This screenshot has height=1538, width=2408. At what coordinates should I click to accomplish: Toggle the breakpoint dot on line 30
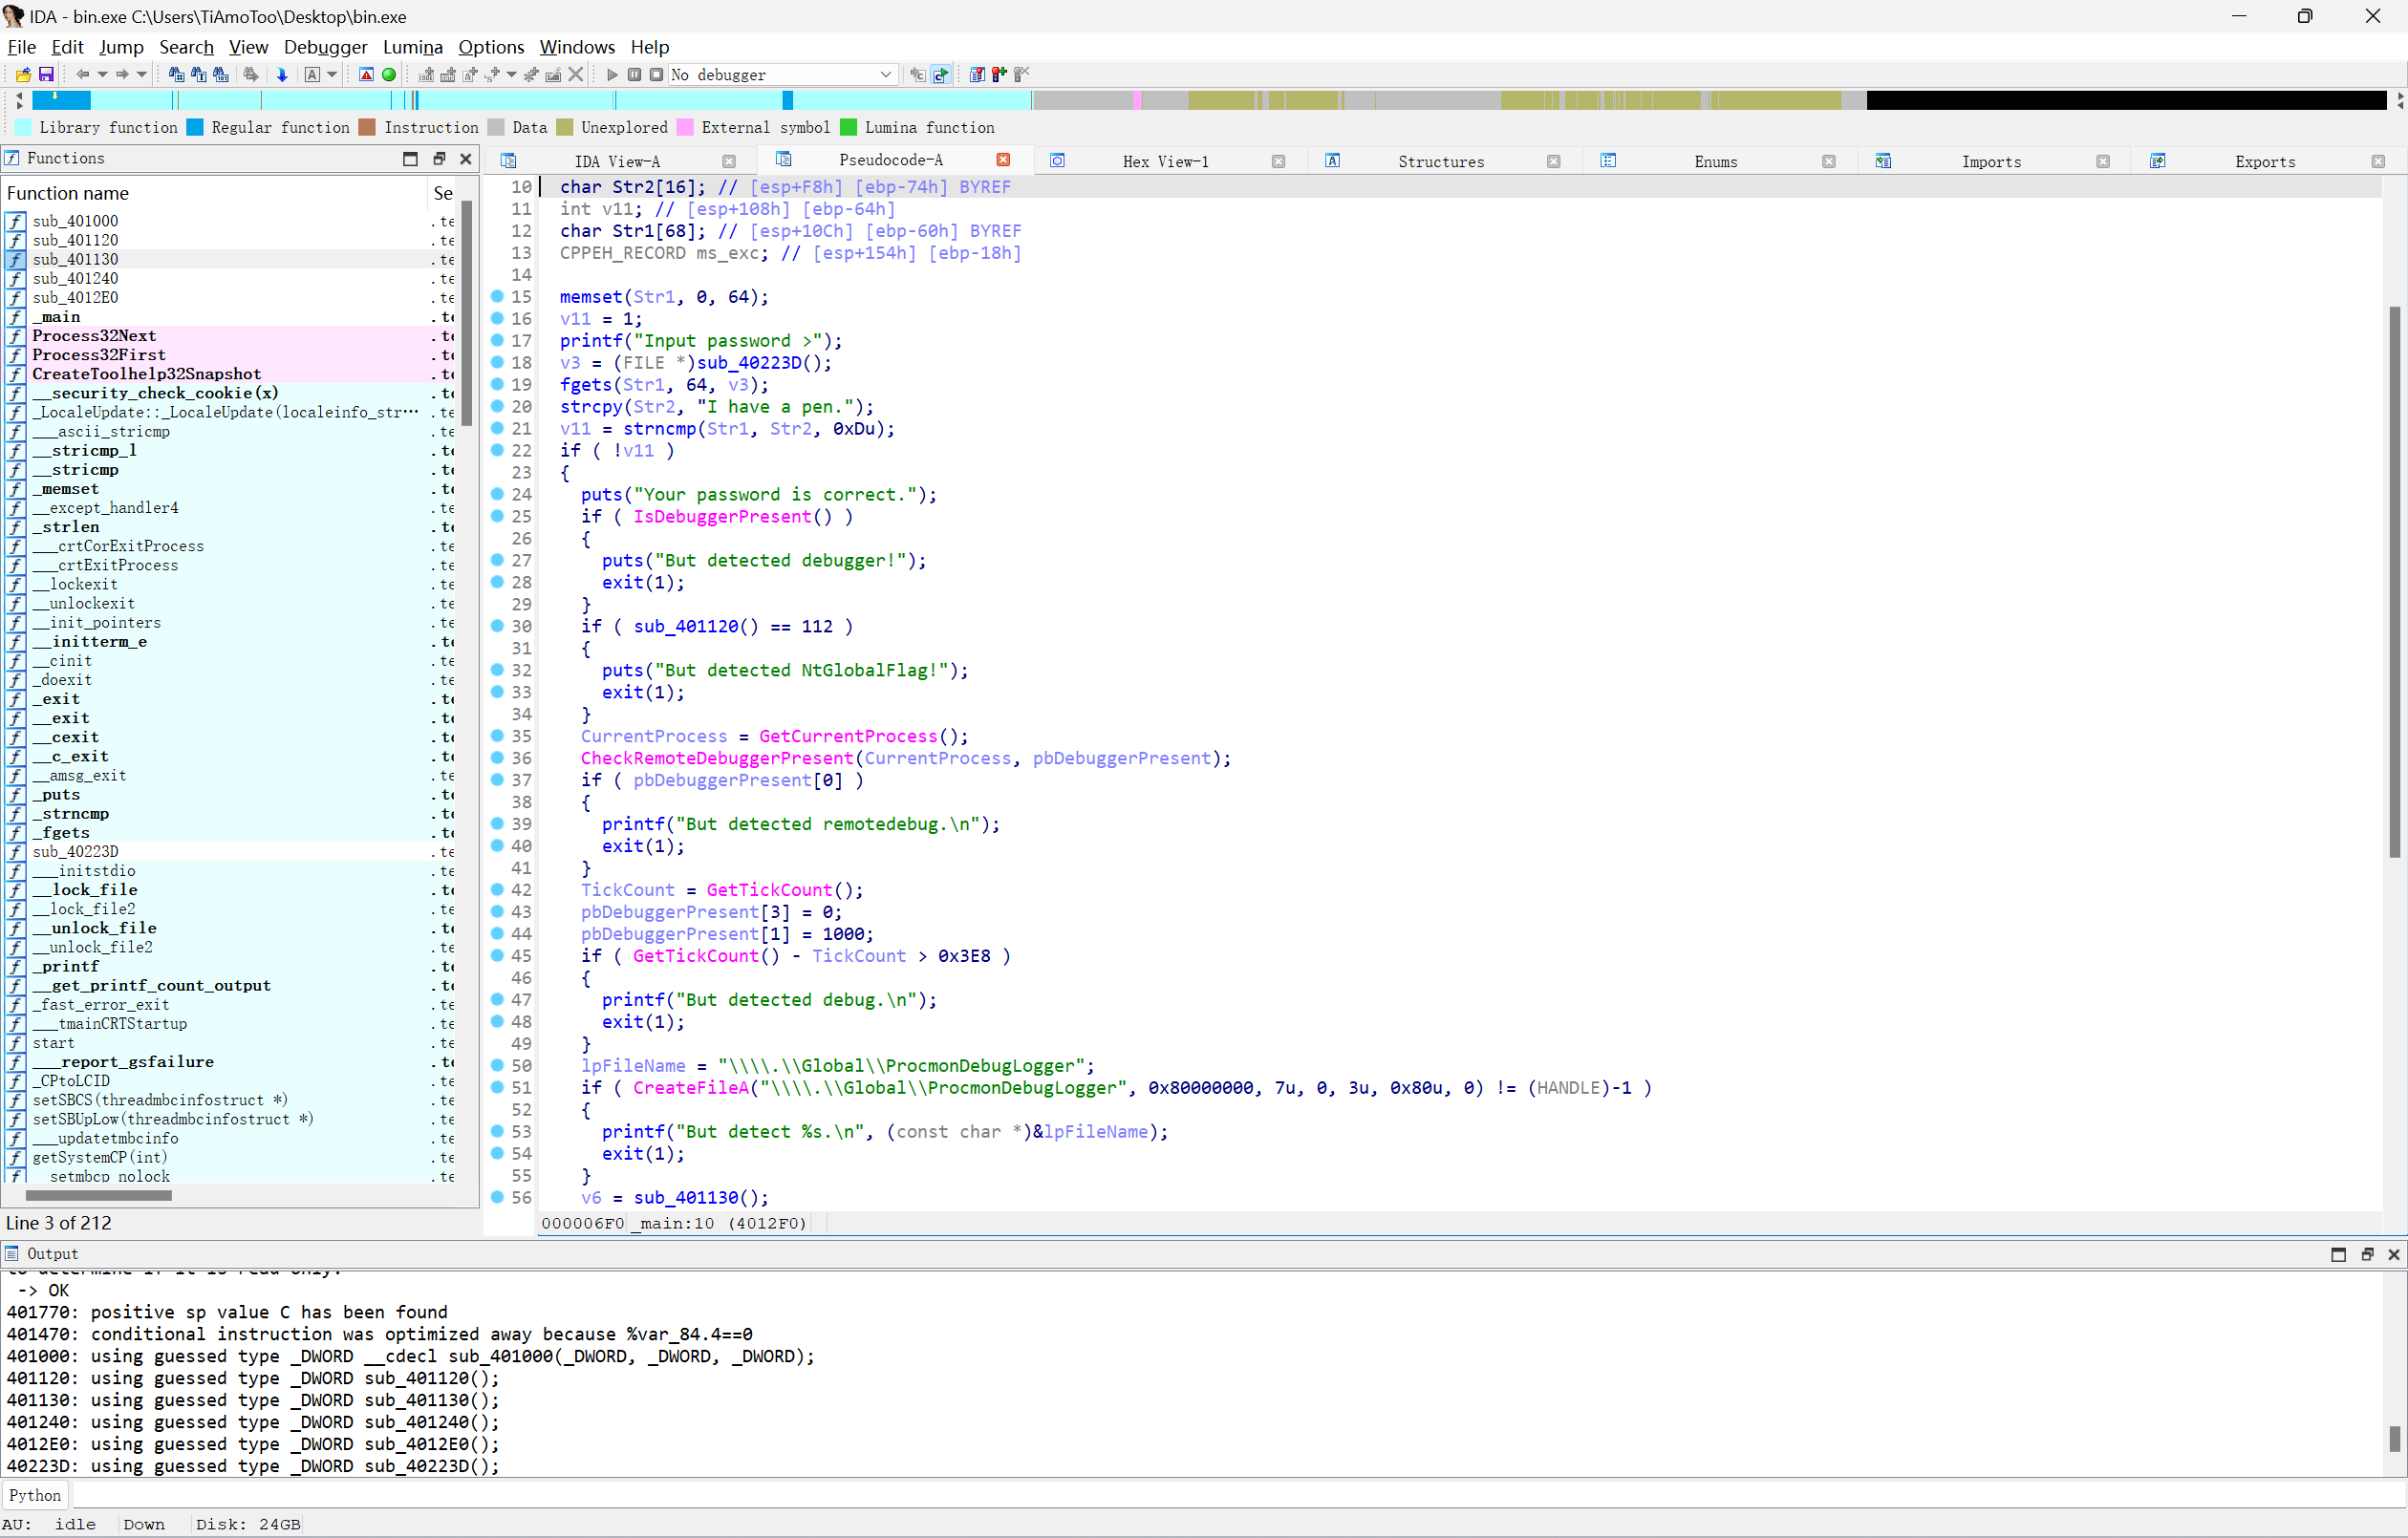[x=497, y=625]
